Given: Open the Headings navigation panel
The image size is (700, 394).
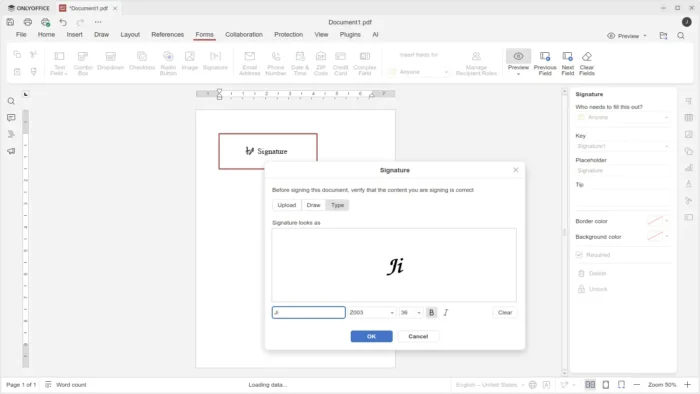Looking at the screenshot, I should [x=11, y=134].
